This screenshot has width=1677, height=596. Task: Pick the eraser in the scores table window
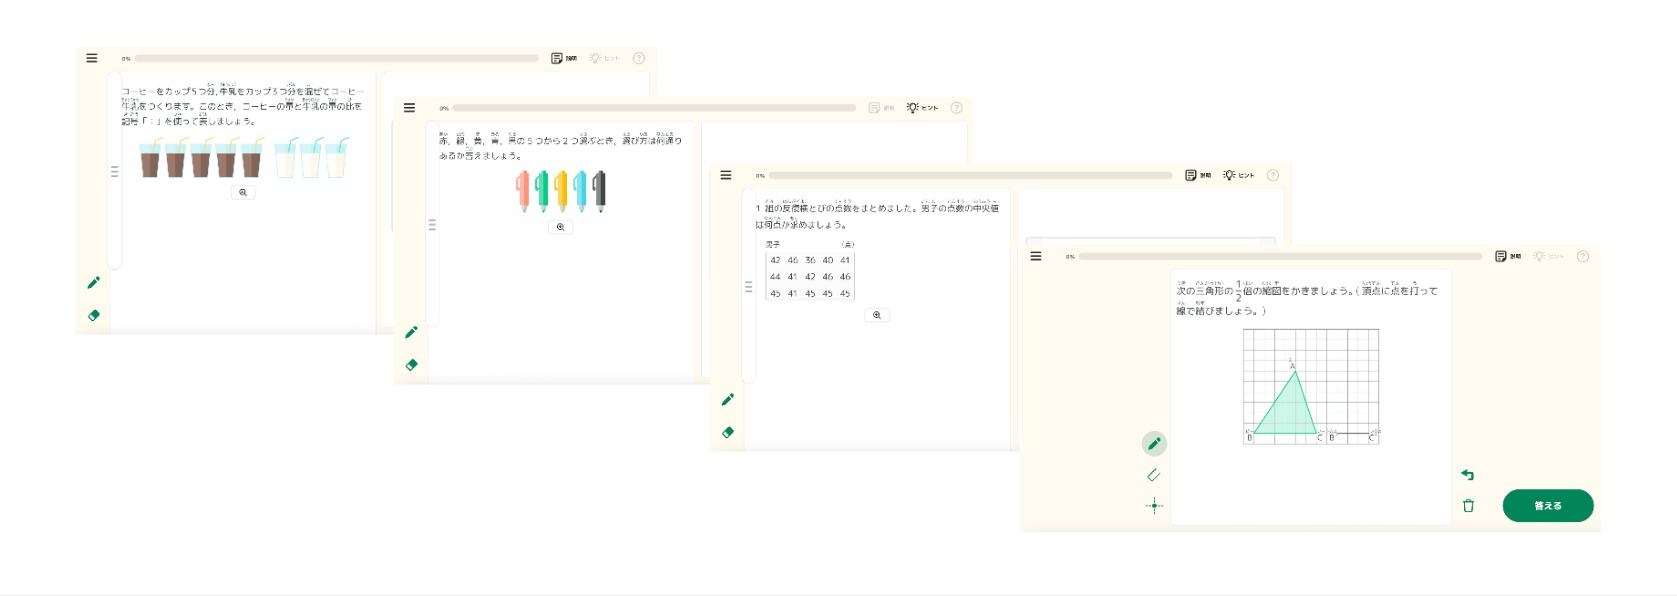[728, 432]
